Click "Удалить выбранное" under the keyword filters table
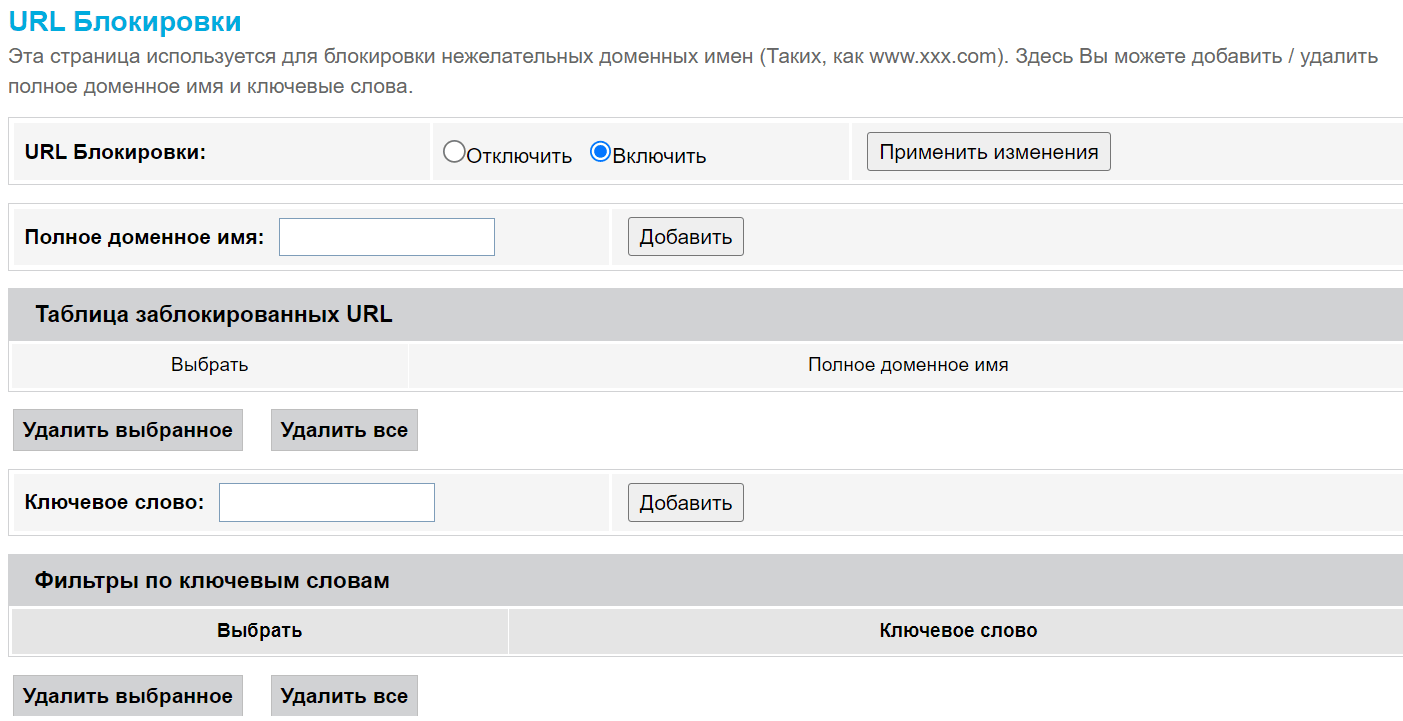This screenshot has height=721, width=1403. coord(128,696)
